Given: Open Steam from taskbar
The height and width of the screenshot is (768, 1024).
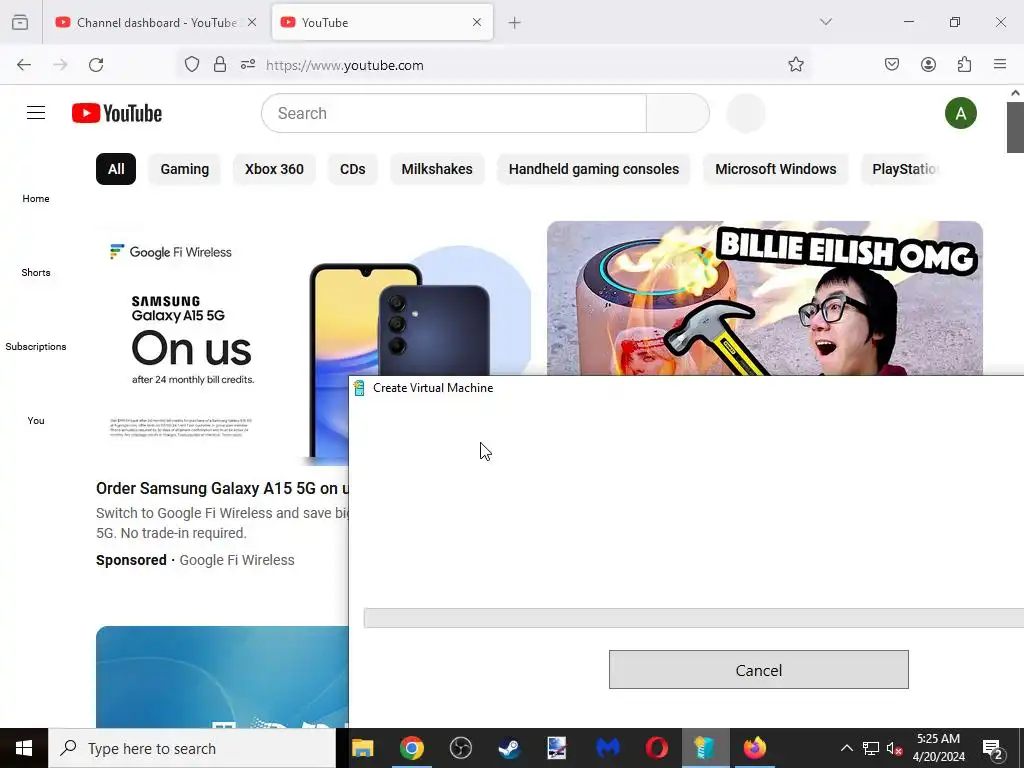Looking at the screenshot, I should [509, 748].
